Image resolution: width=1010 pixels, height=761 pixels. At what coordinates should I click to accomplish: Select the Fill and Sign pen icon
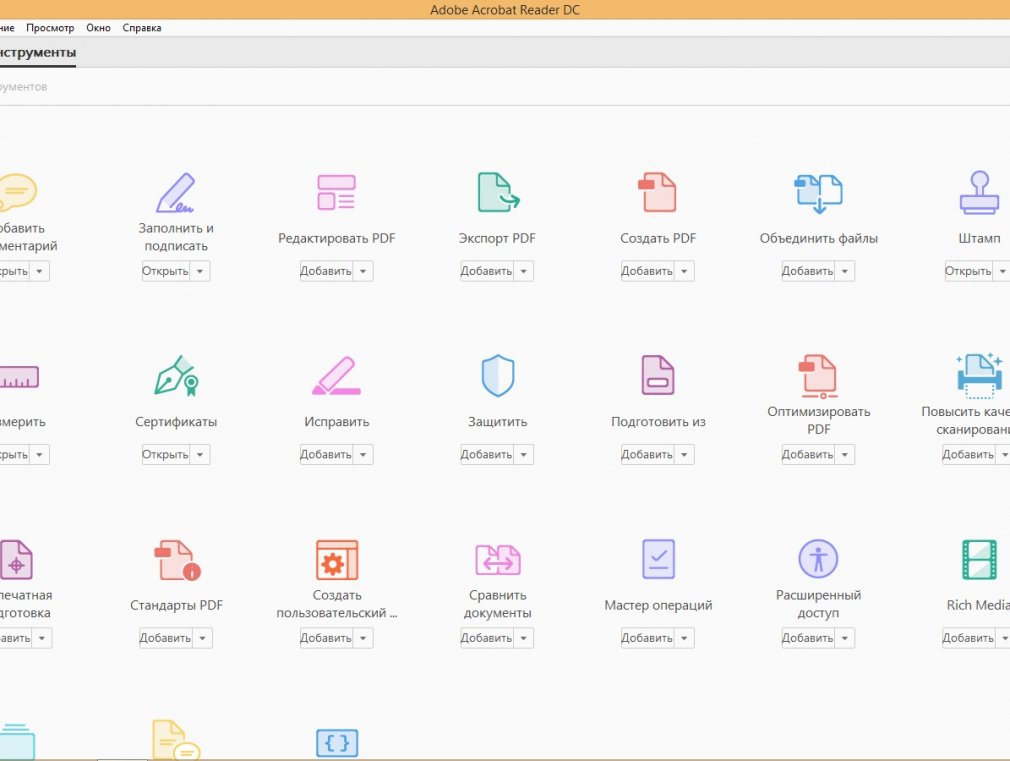[x=175, y=192]
